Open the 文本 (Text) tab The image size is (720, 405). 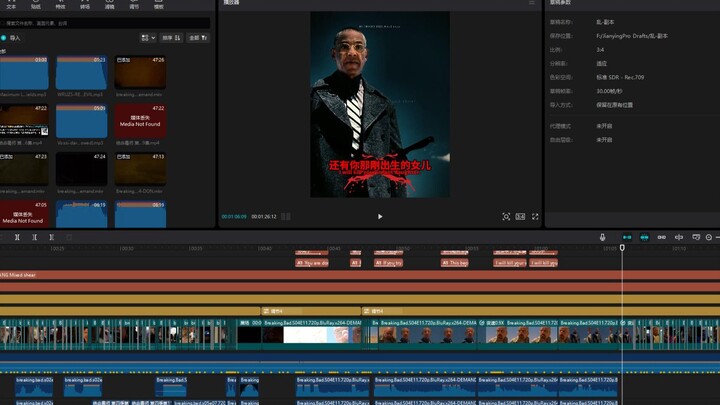11,5
